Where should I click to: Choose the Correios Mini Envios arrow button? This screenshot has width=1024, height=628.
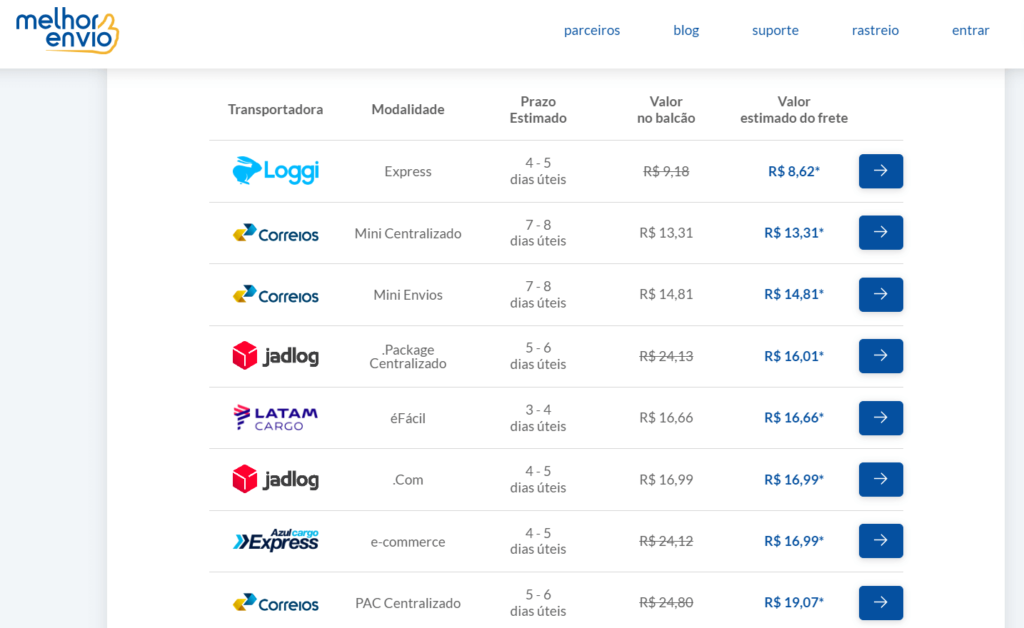[880, 294]
